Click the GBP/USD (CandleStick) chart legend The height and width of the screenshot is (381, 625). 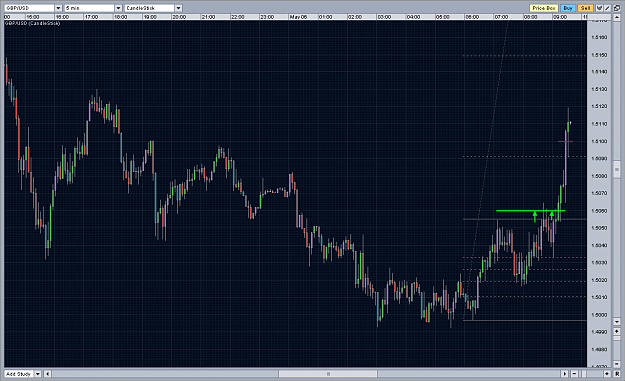(33, 24)
